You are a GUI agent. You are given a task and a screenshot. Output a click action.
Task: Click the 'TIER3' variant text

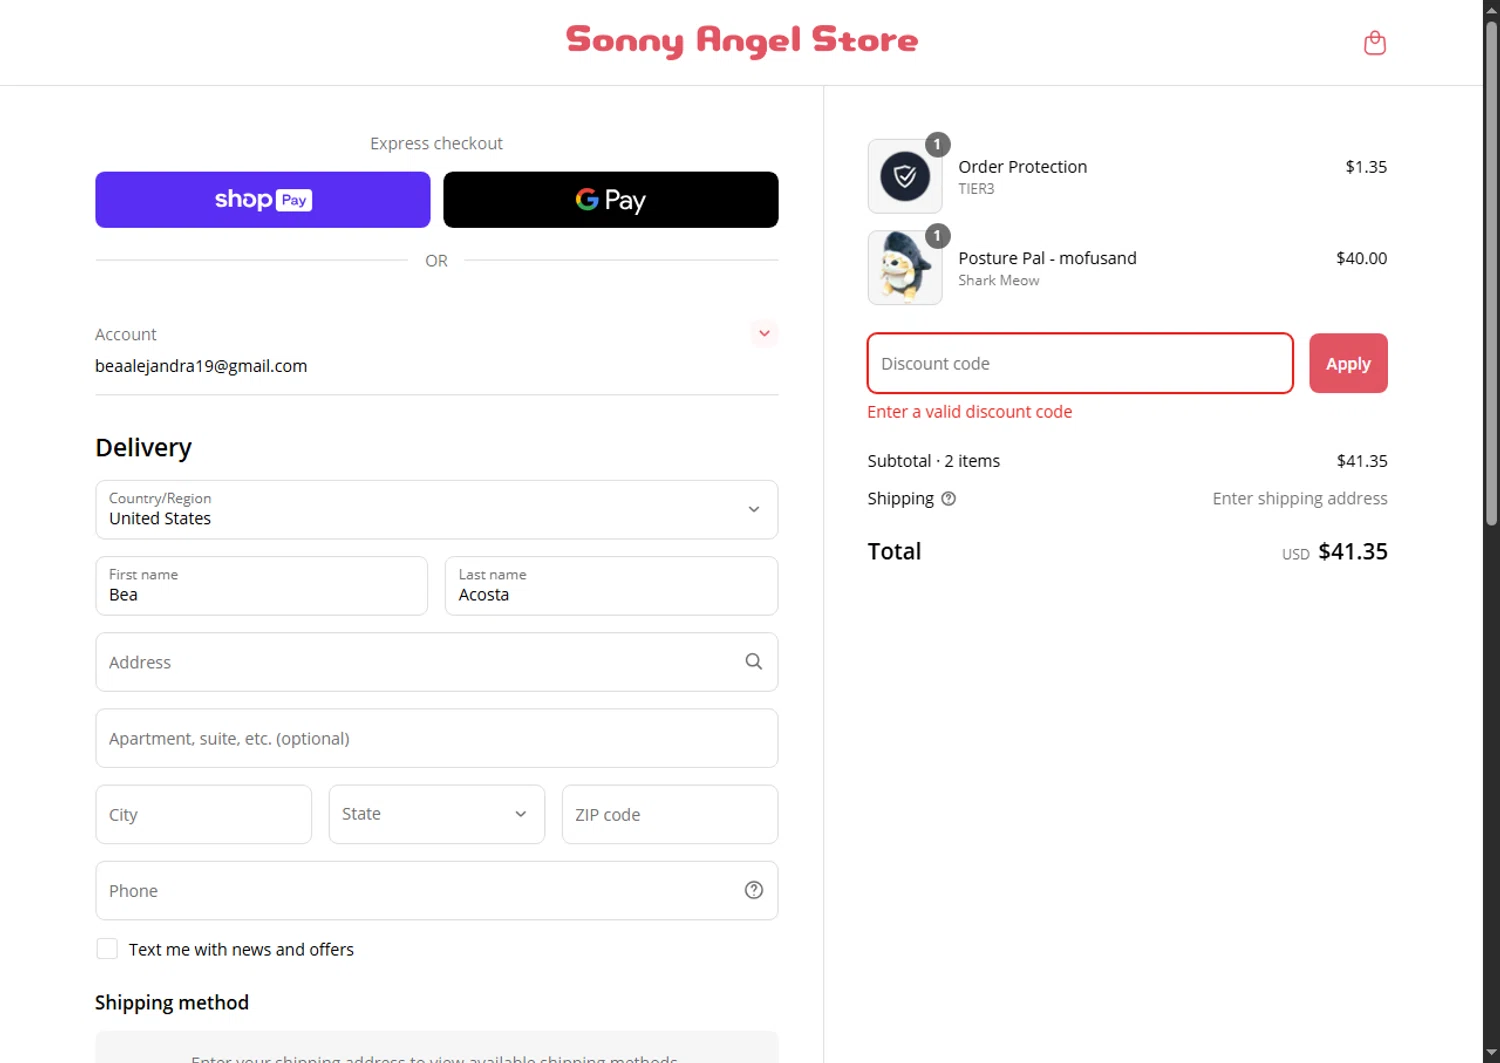tap(976, 189)
